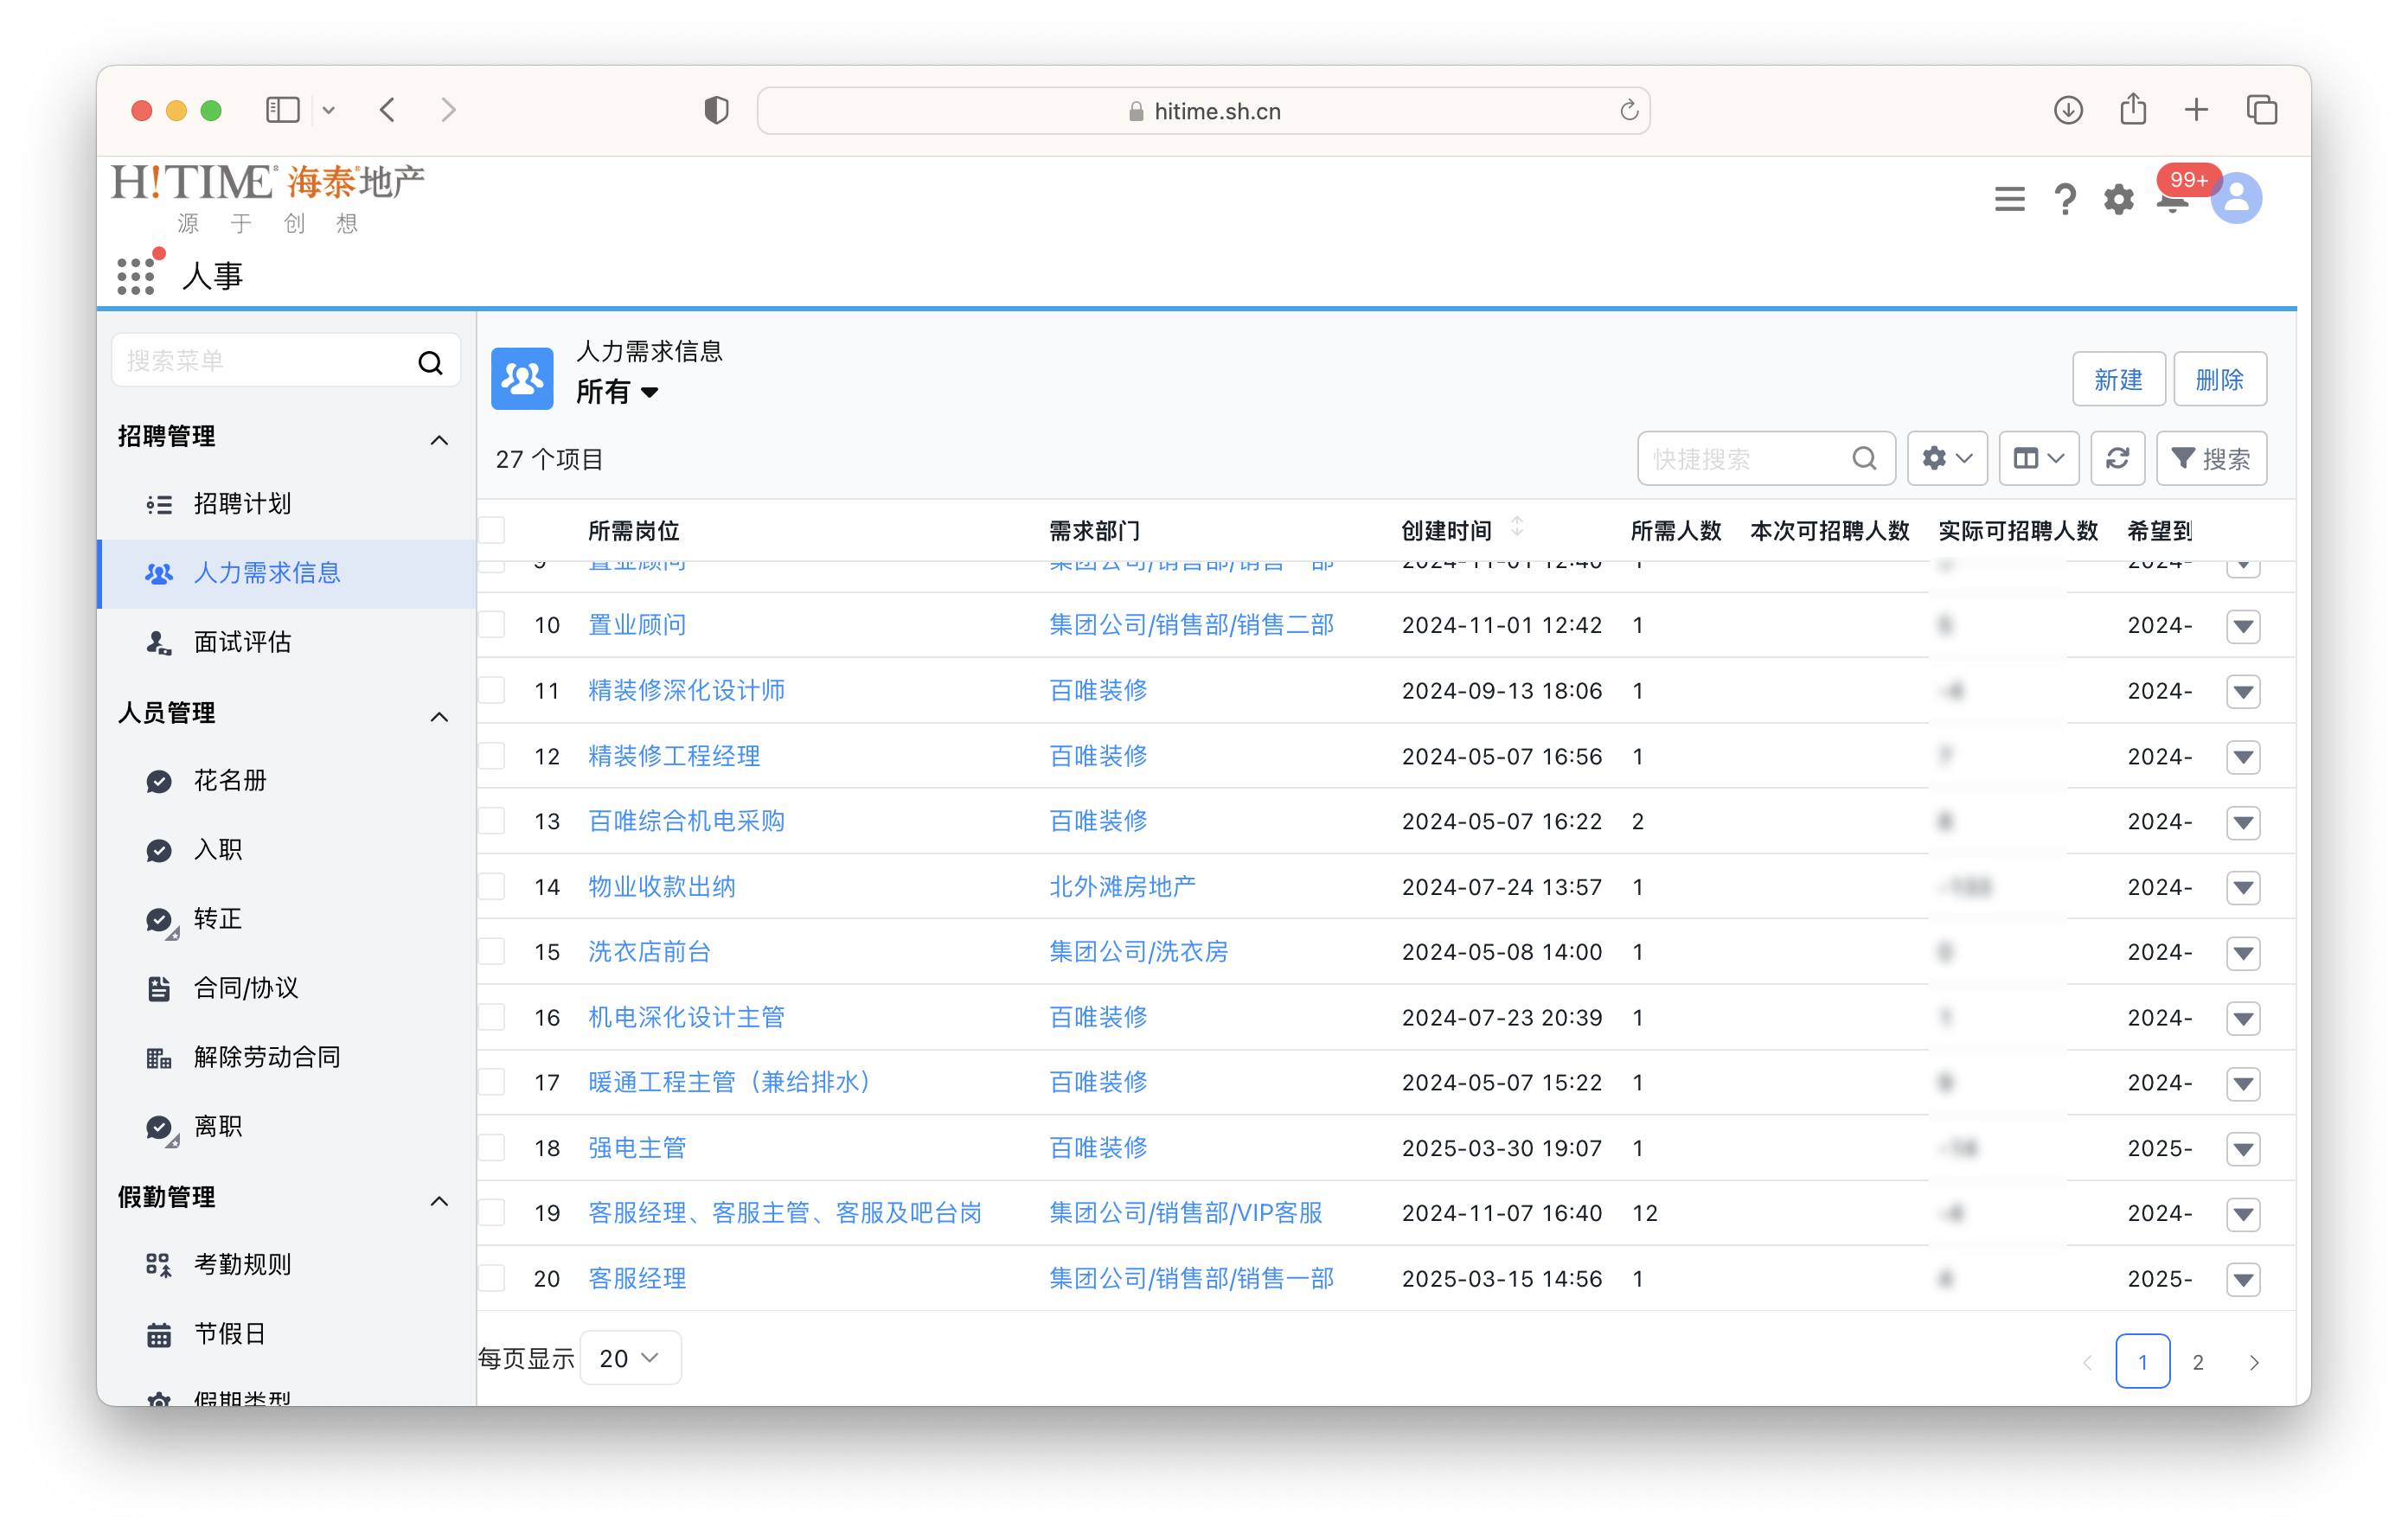Collapse the 招聘管理 menu section
2408x1534 pixels.
[x=439, y=440]
